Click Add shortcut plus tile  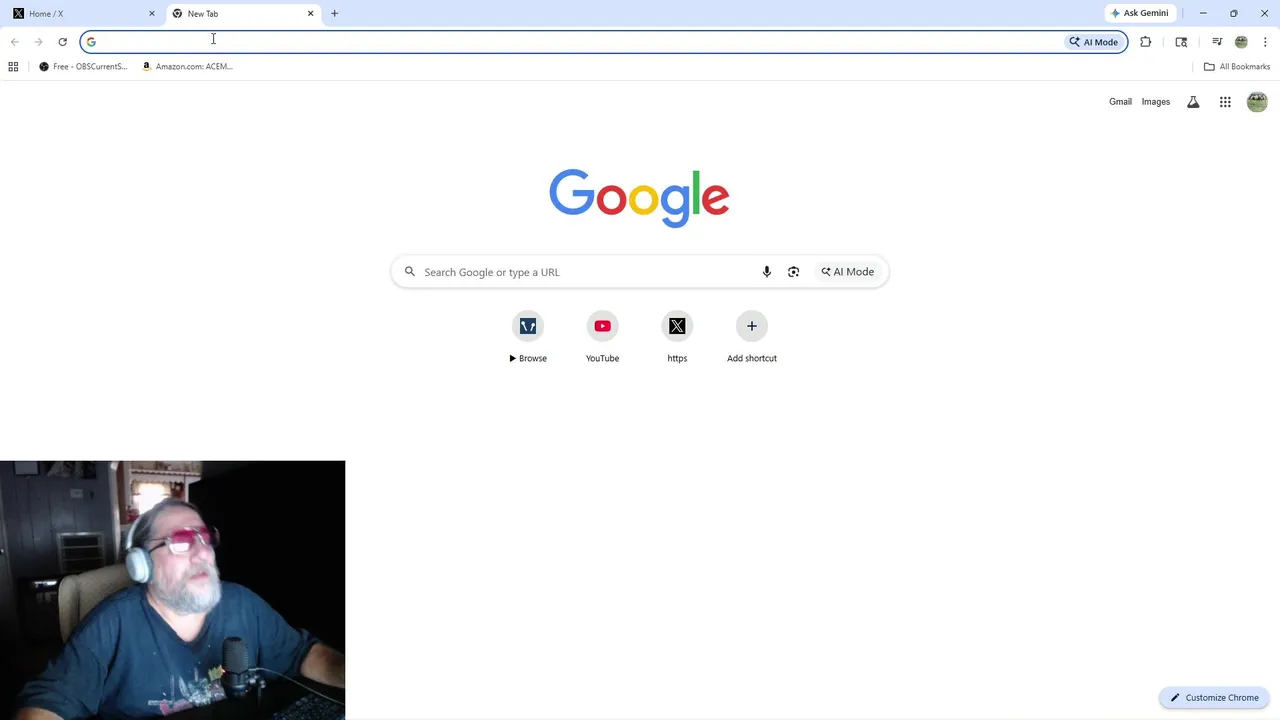point(752,337)
